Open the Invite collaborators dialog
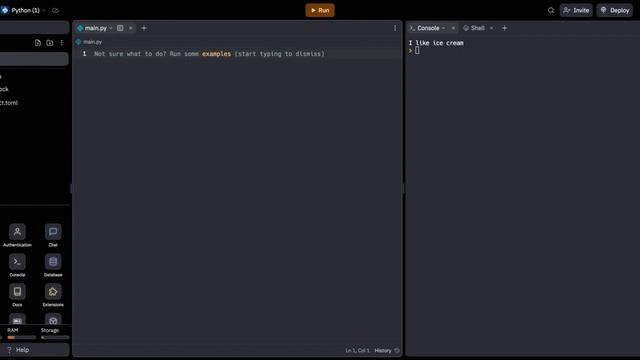Screen dimensions: 640x360 (x=576, y=10)
